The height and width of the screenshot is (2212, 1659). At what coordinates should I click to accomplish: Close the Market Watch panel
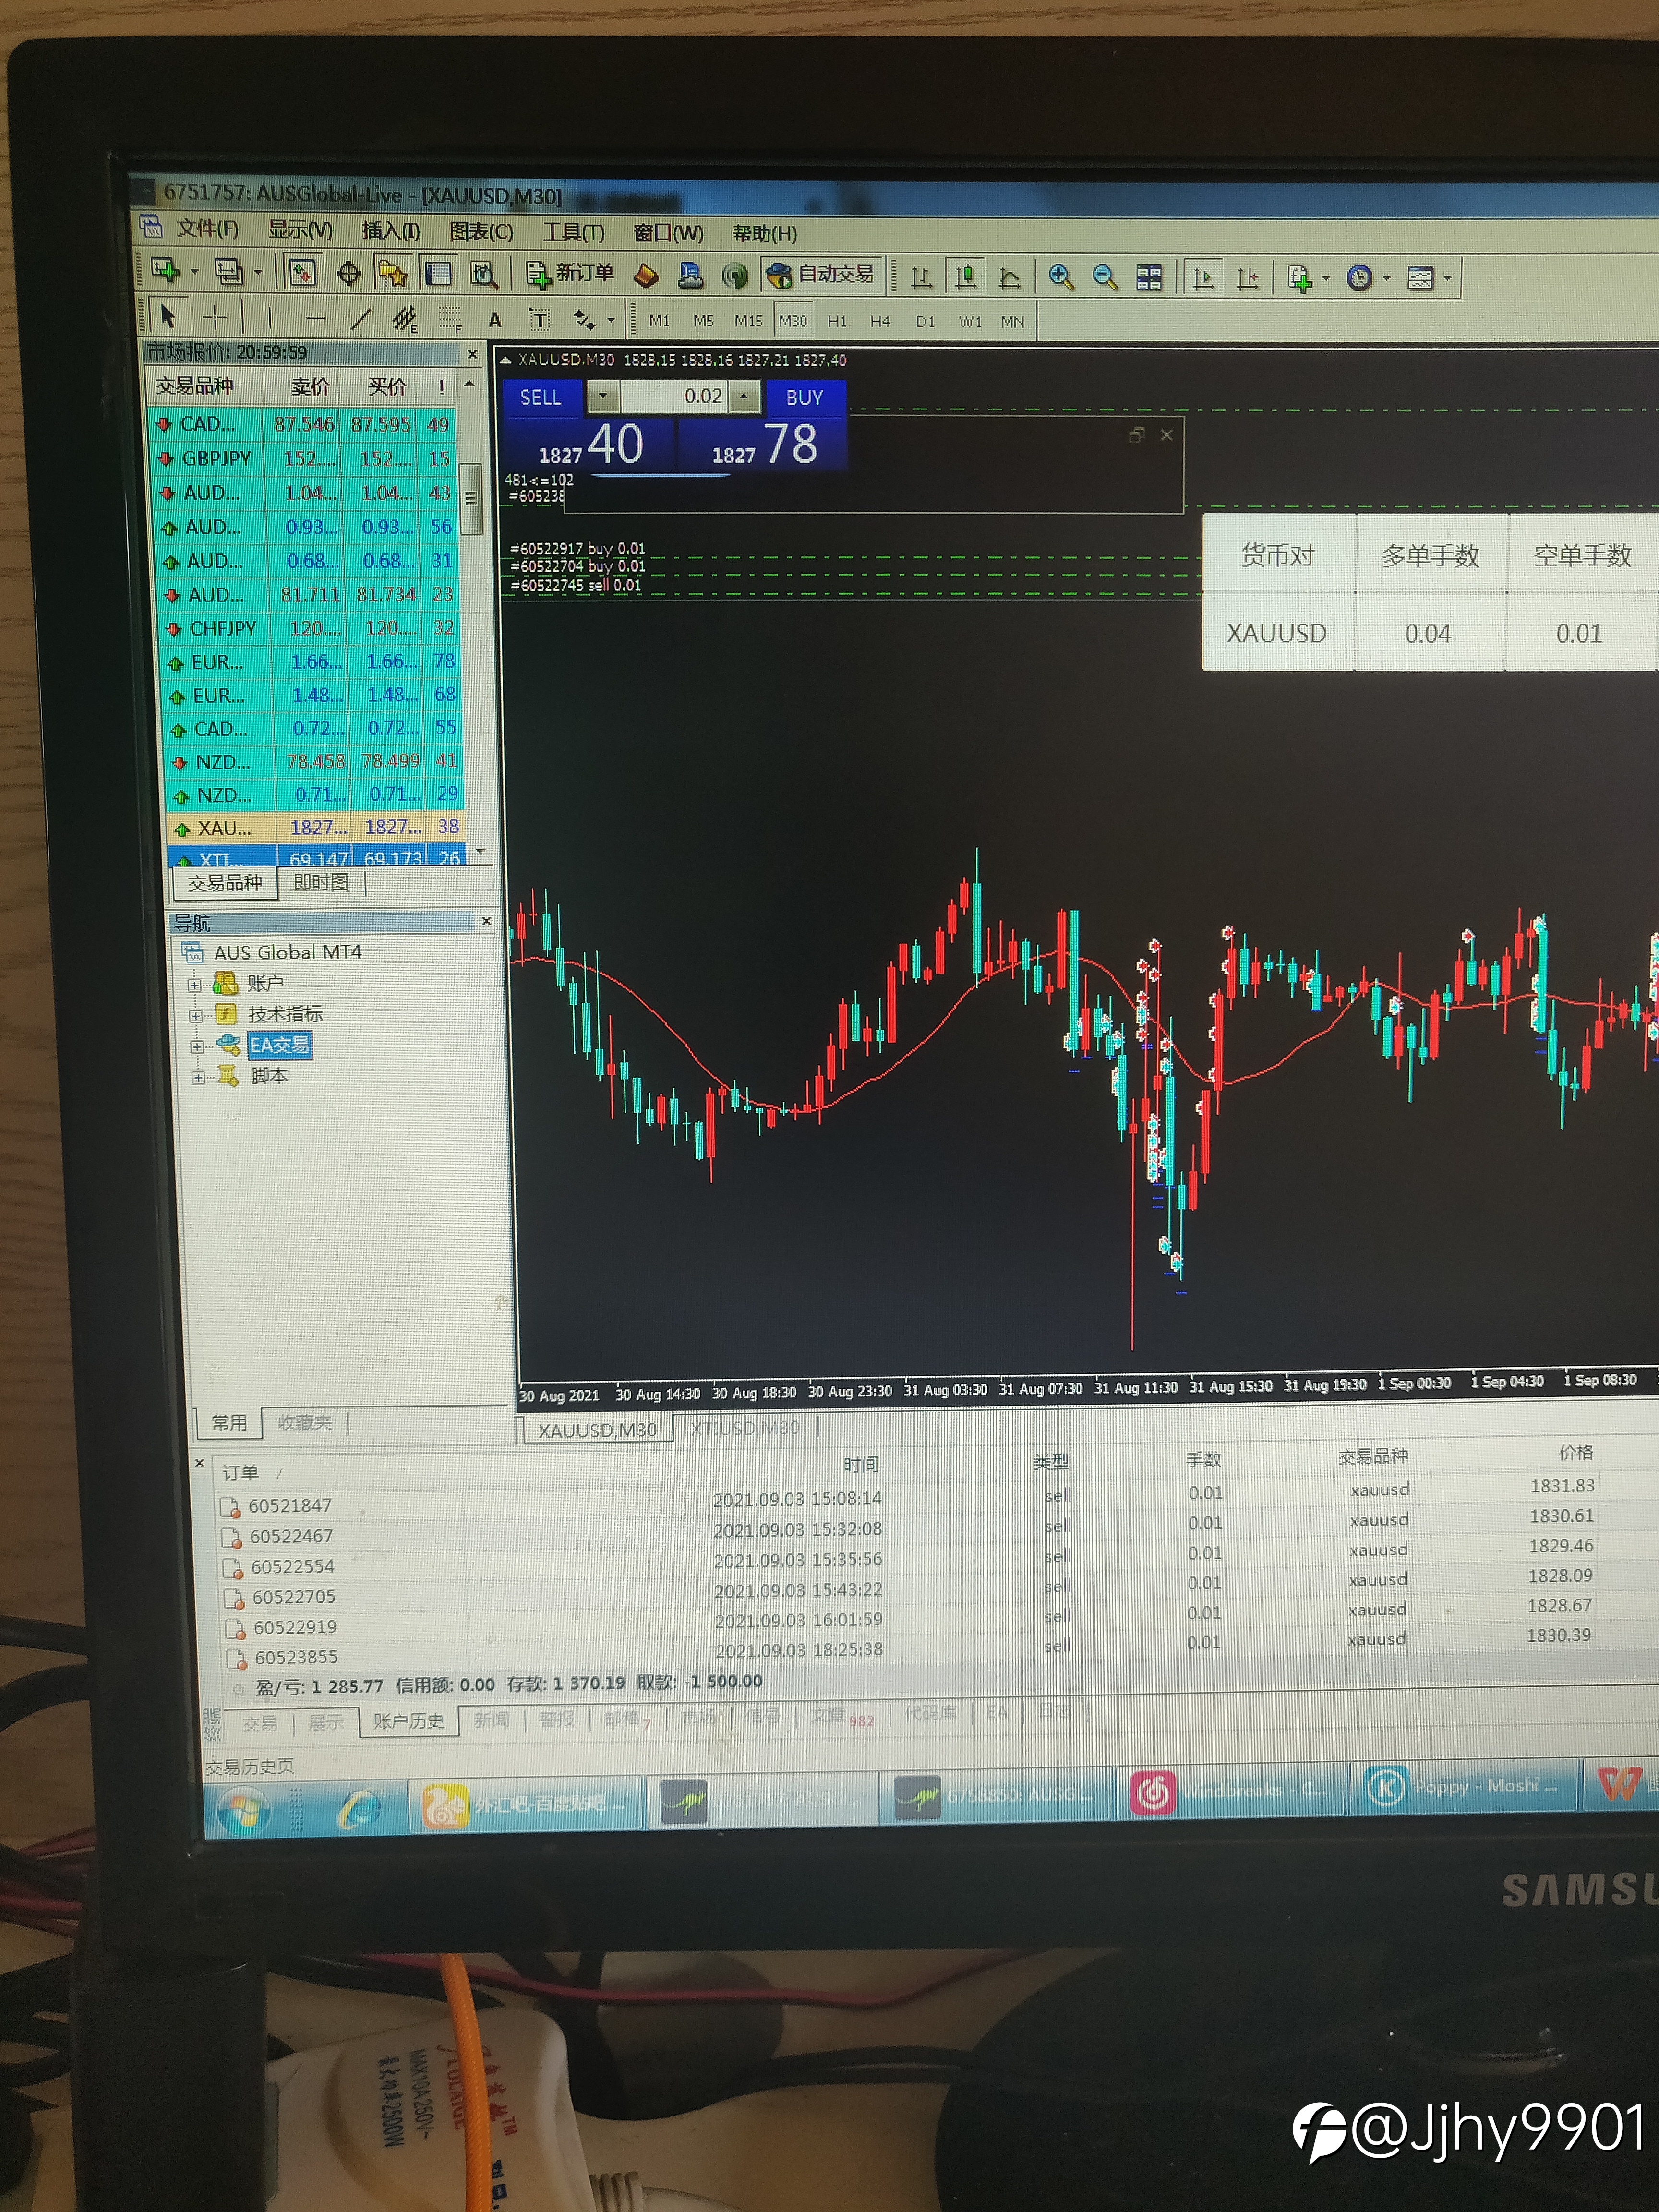473,354
